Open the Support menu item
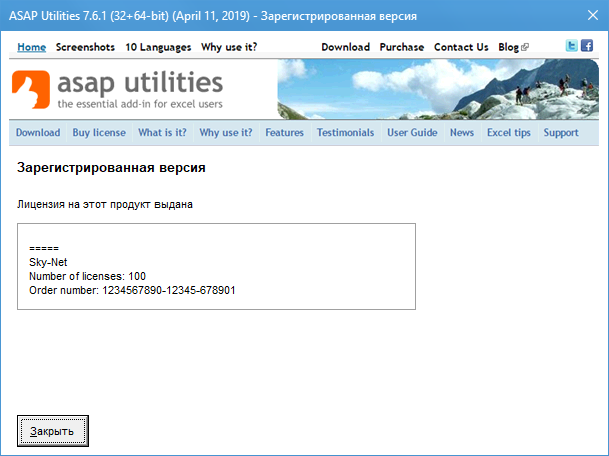 [x=561, y=132]
